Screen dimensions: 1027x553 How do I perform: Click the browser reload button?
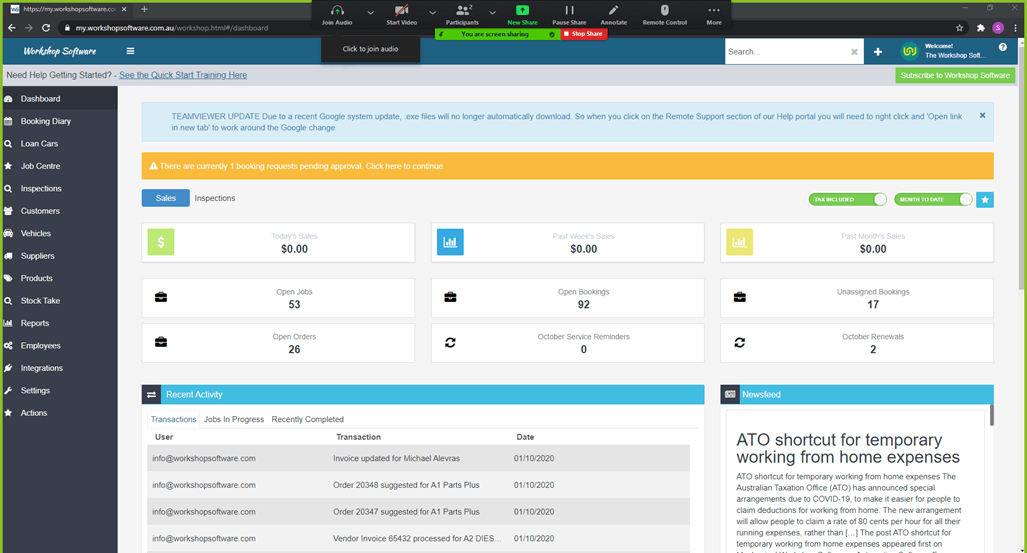tap(46, 28)
